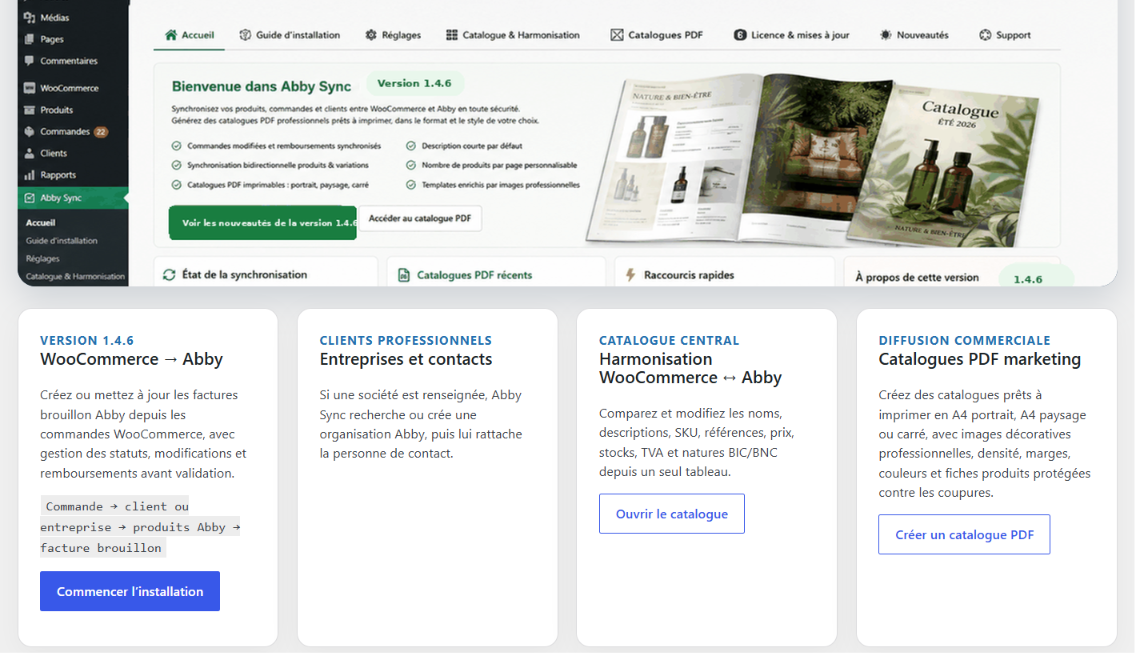Select Abby Sync in the sidebar
The width and height of the screenshot is (1135, 653).
(x=73, y=198)
